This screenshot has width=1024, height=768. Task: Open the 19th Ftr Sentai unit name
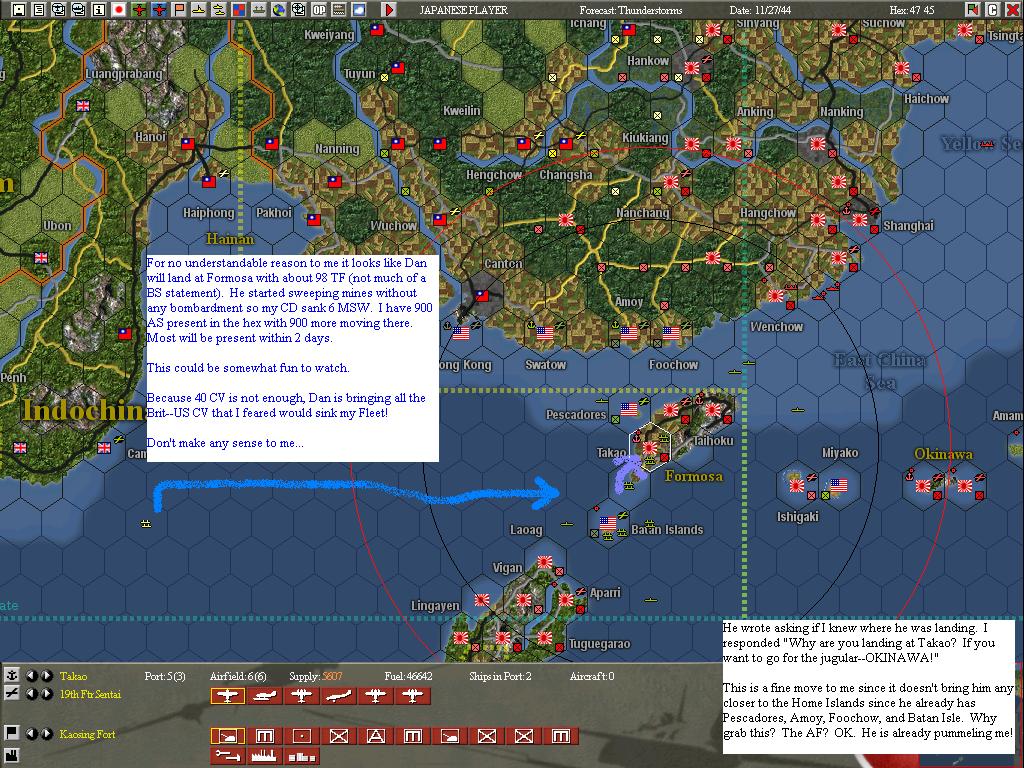[90, 694]
